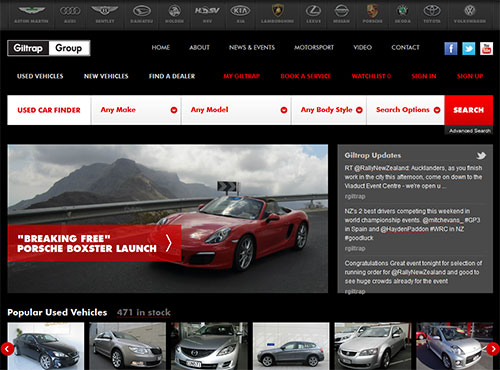This screenshot has width=500, height=370.
Task: Open the Daihatsu brand logo
Action: pos(142,14)
